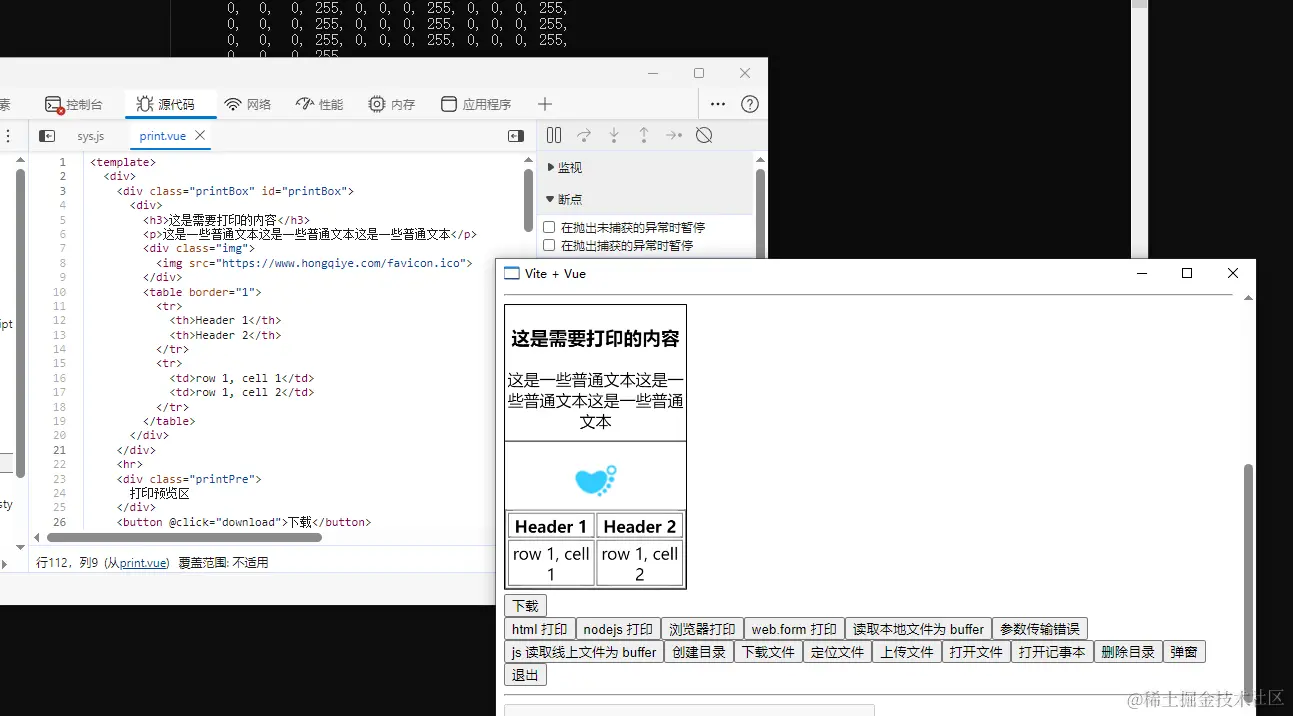Image resolution: width=1293 pixels, height=716 pixels.
Task: Click the 参数传输错误 button
Action: pyautogui.click(x=1039, y=629)
